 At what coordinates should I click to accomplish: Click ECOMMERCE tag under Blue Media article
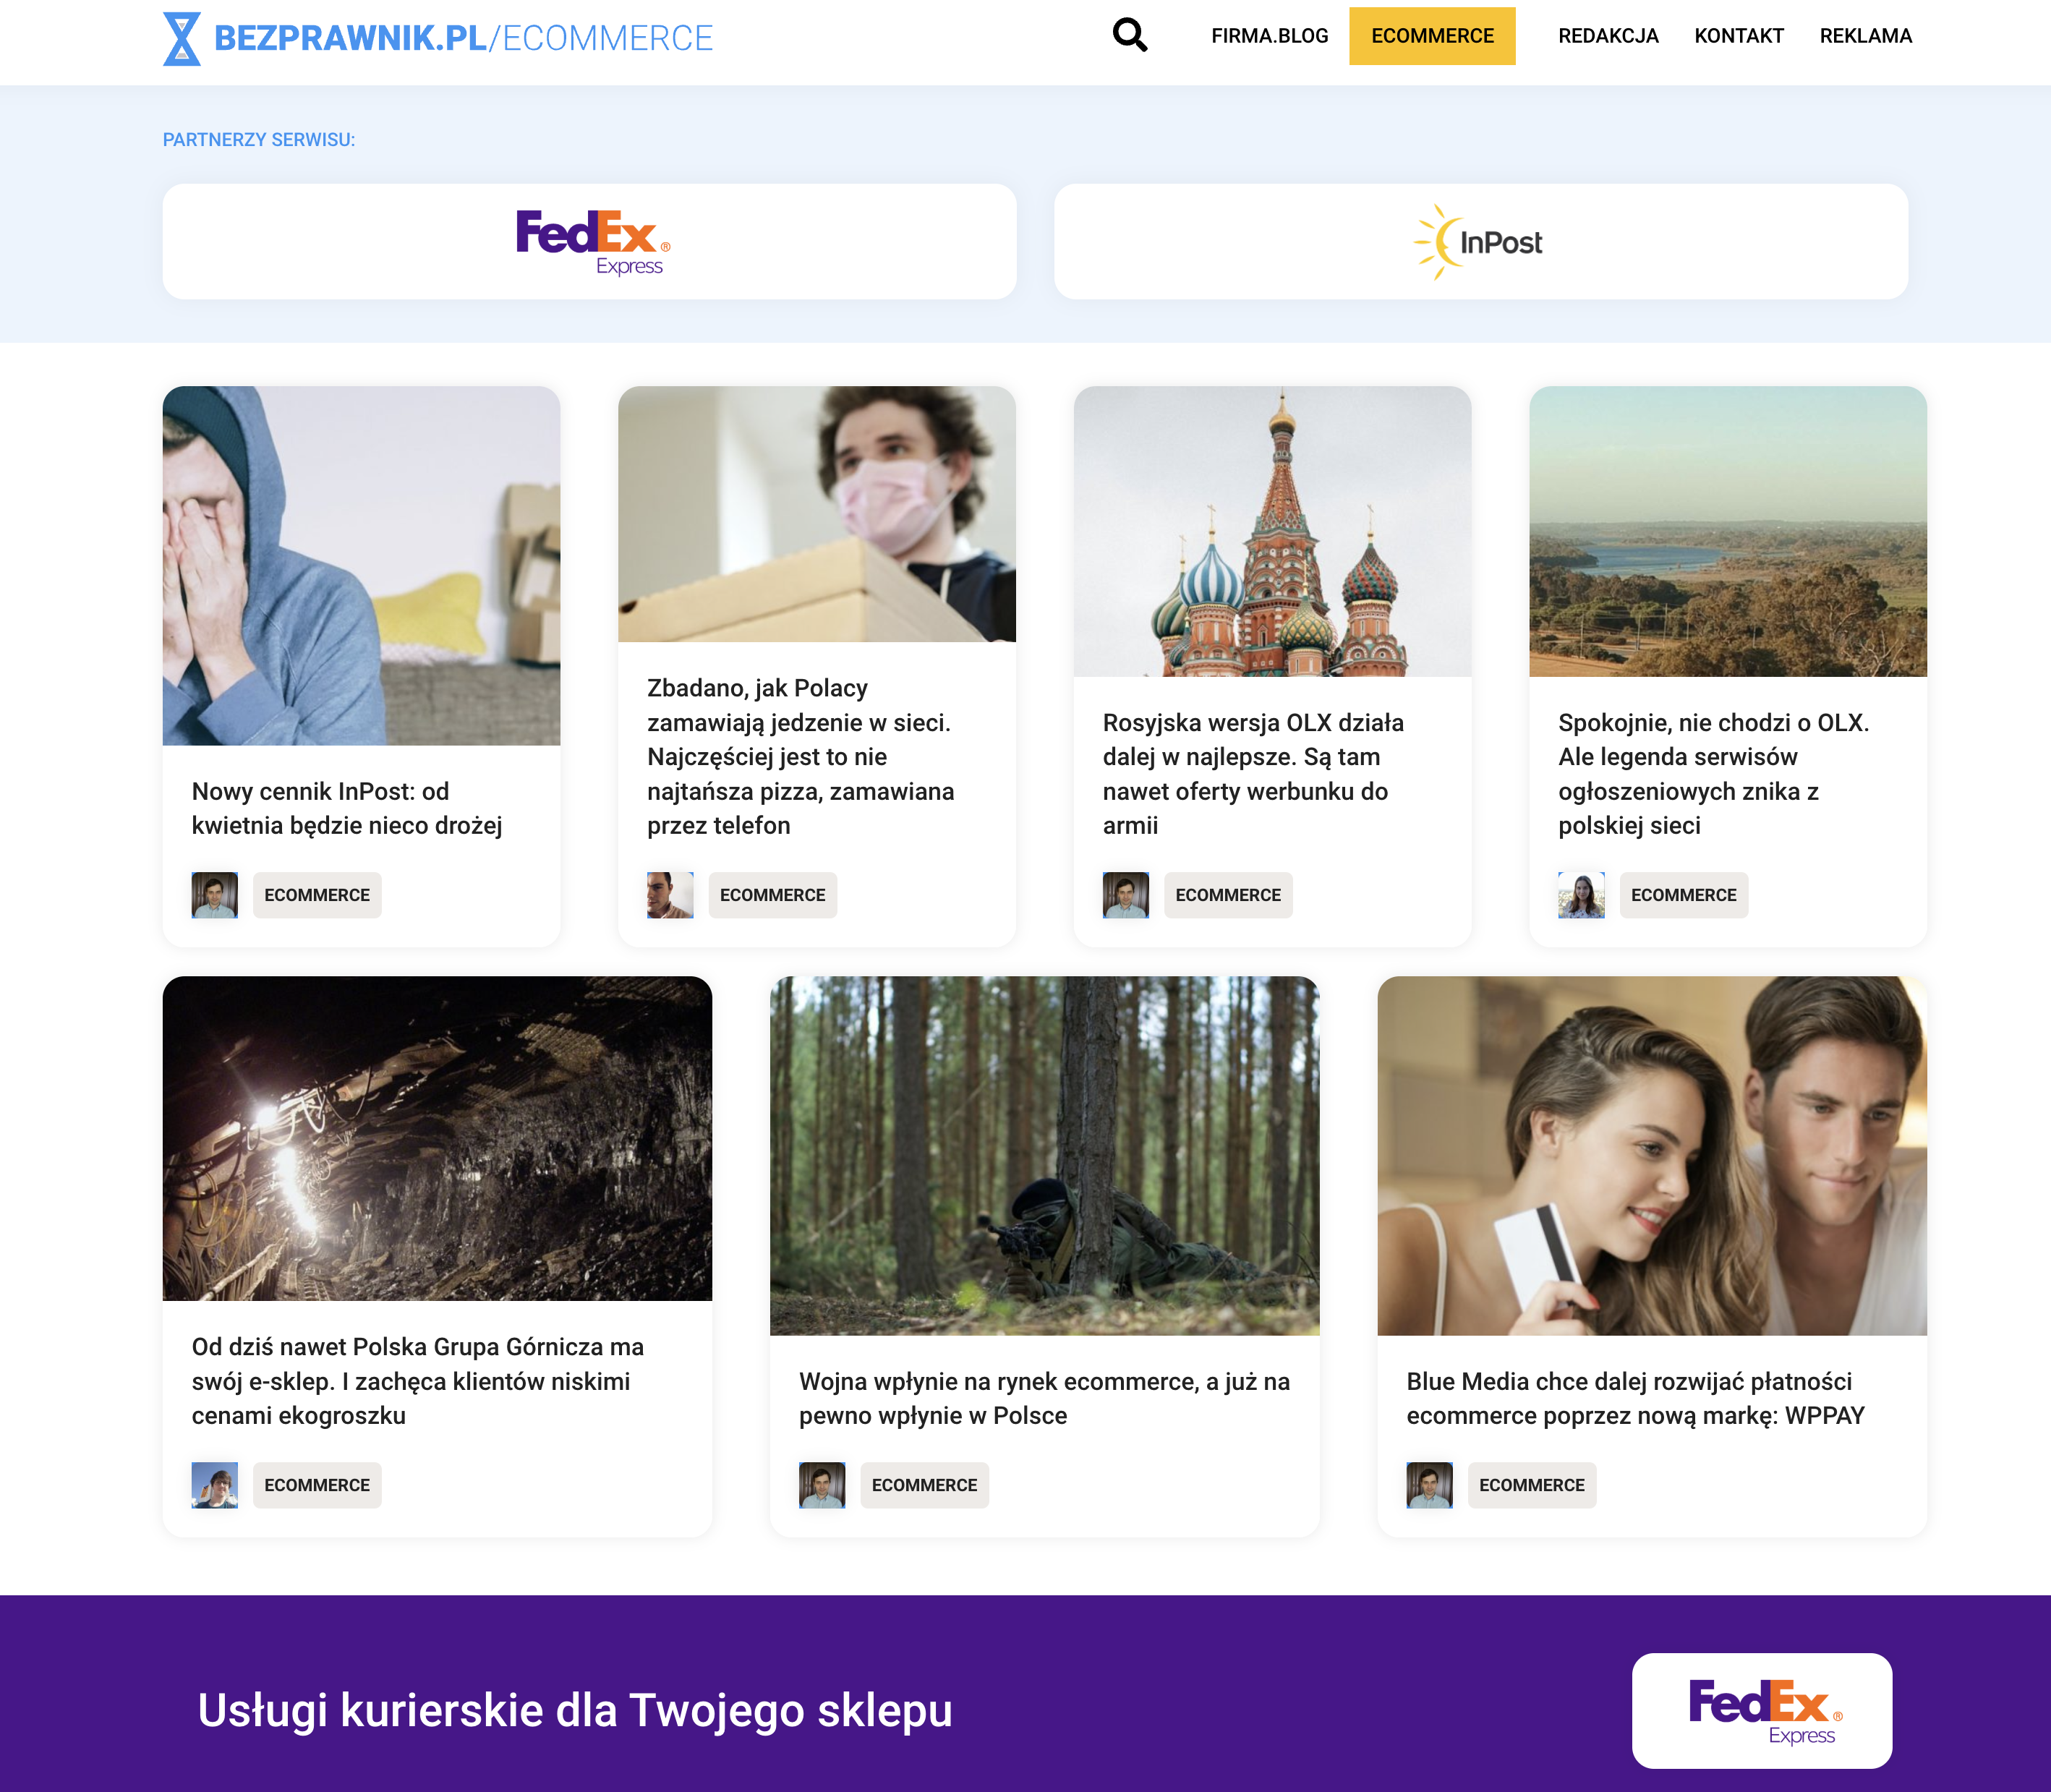pyautogui.click(x=1531, y=1485)
